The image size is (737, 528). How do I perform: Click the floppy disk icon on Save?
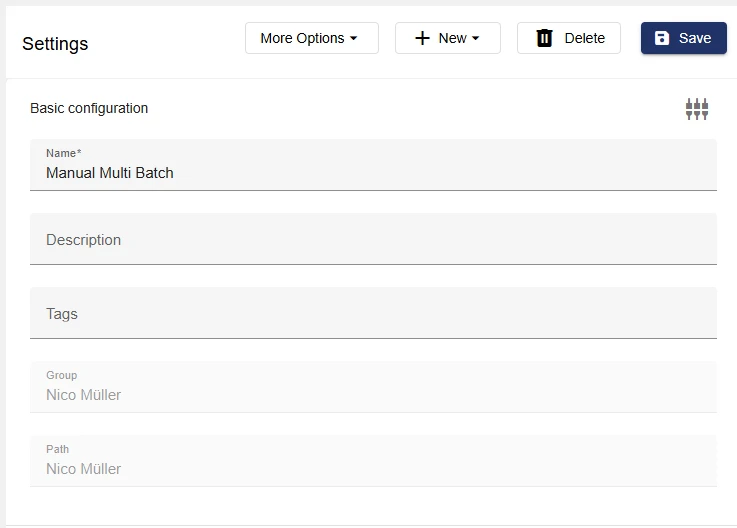(662, 38)
